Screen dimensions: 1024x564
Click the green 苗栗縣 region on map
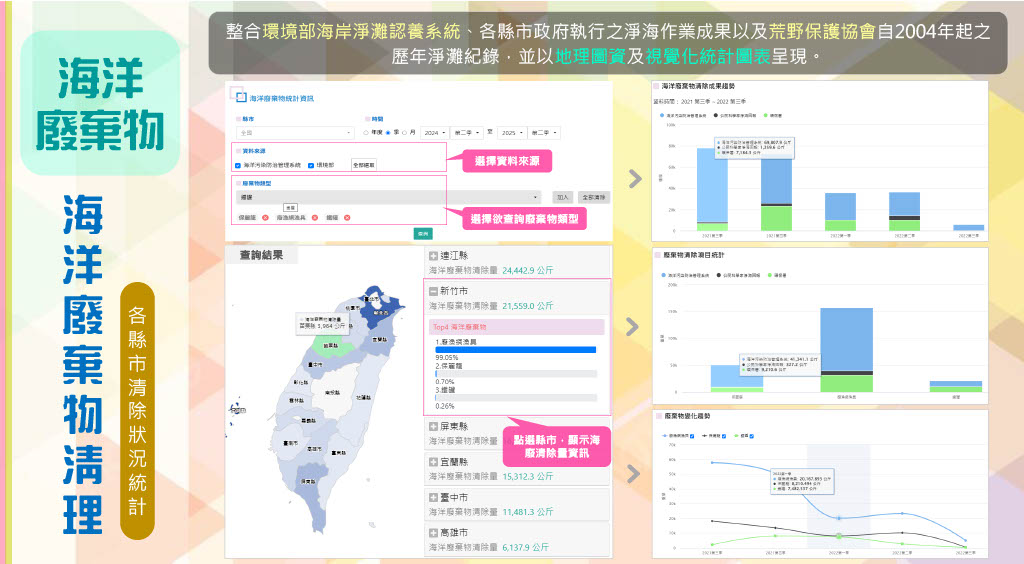pos(330,345)
